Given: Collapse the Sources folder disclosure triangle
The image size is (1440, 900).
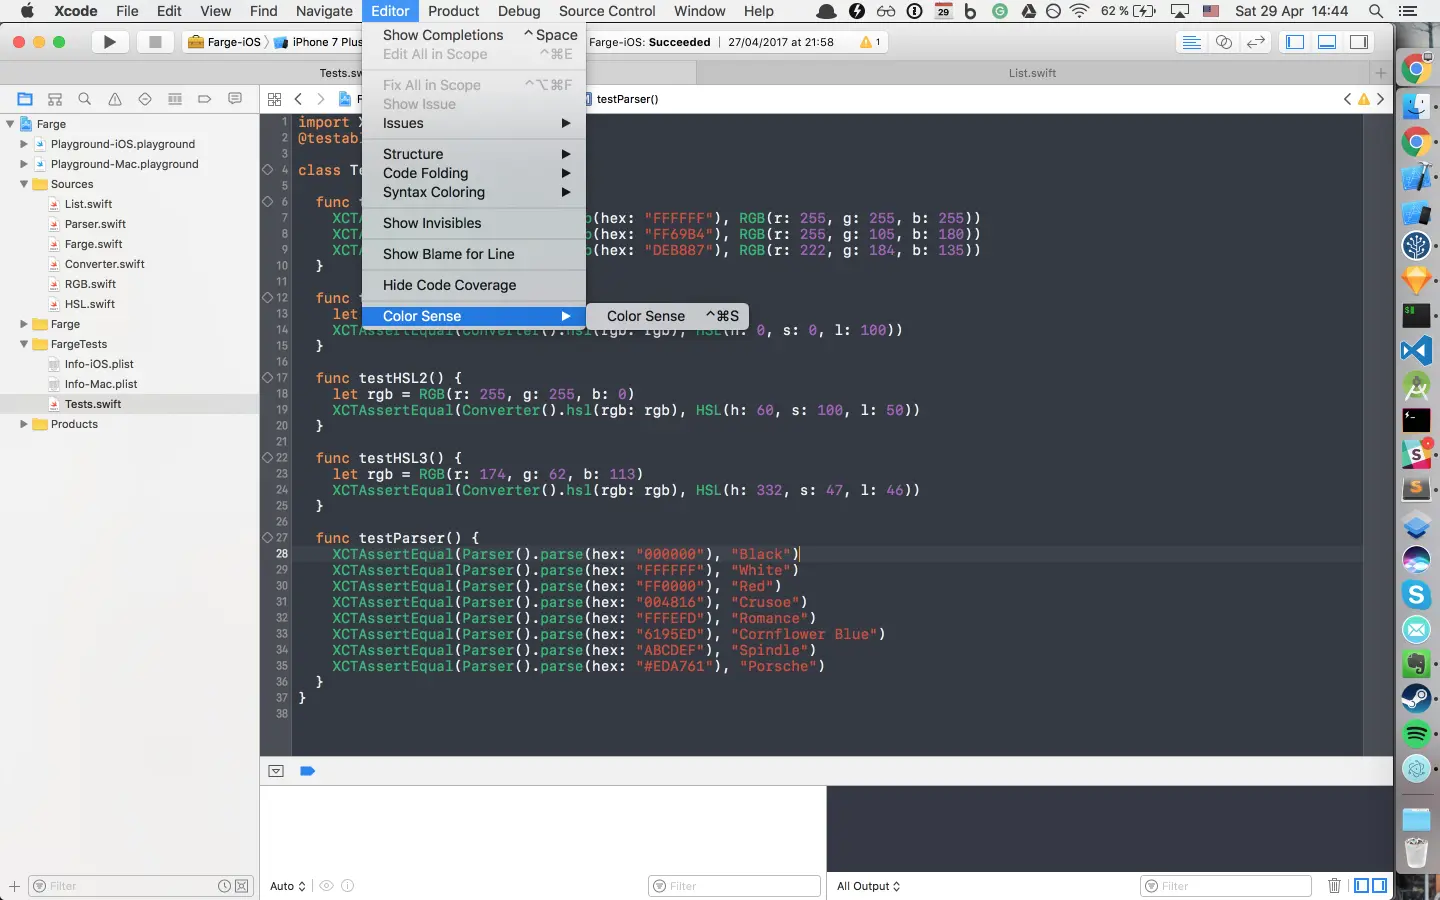Looking at the screenshot, I should click(24, 184).
